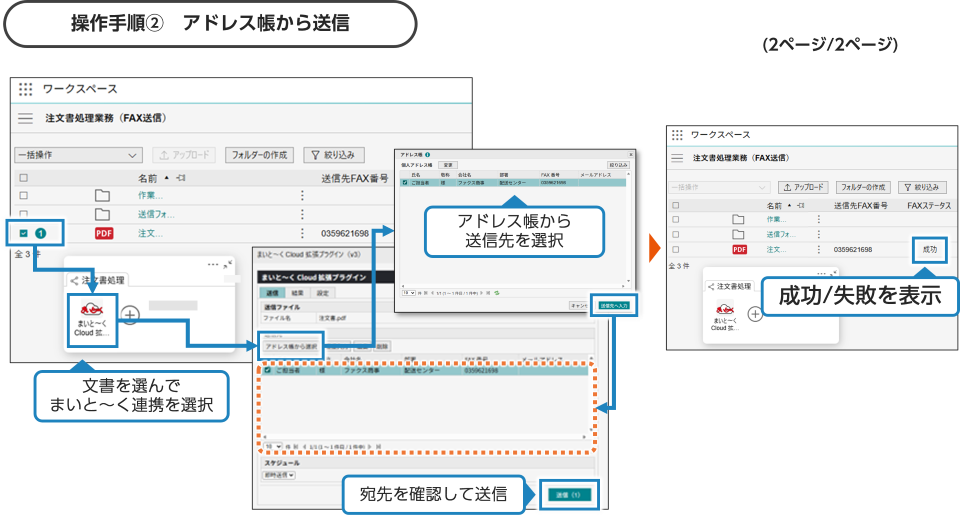Viewport: 960px width, 516px height.
Task: Click 送信 (1) button in plugin window
Action: (569, 495)
